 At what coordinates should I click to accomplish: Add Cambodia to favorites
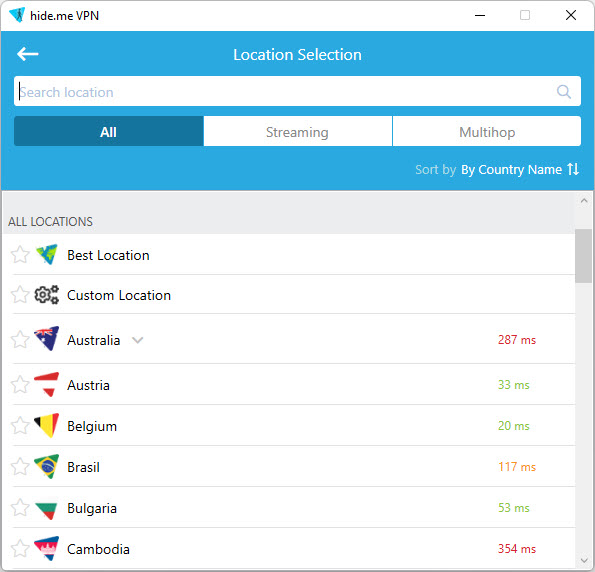tap(20, 548)
